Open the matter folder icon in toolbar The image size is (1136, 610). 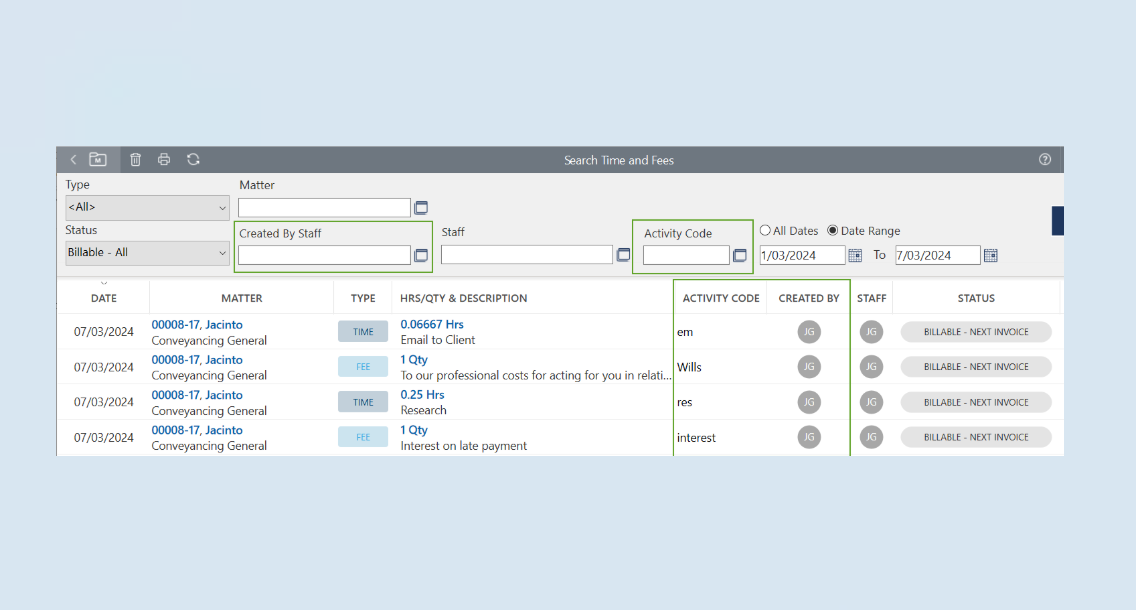[x=98, y=160]
